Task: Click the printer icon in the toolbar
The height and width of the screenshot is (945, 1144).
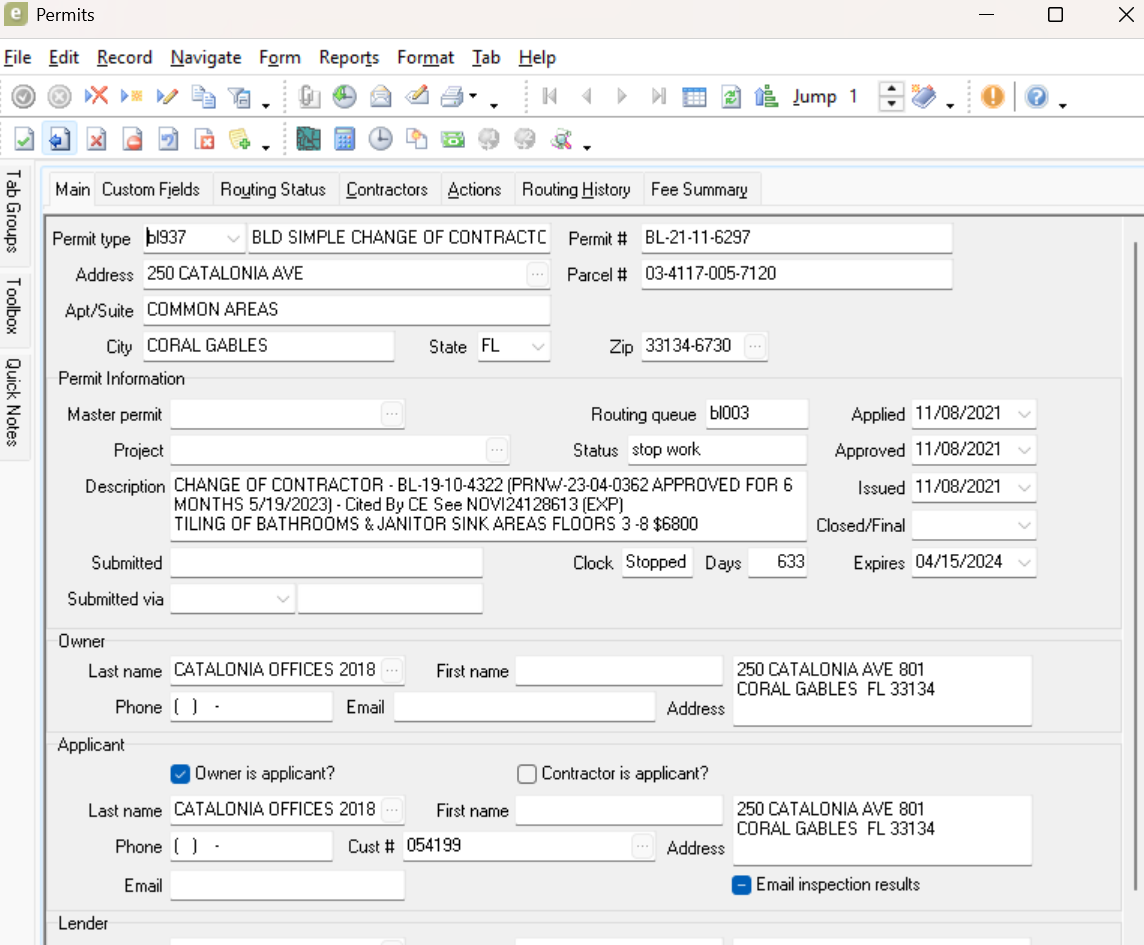Action: (452, 97)
